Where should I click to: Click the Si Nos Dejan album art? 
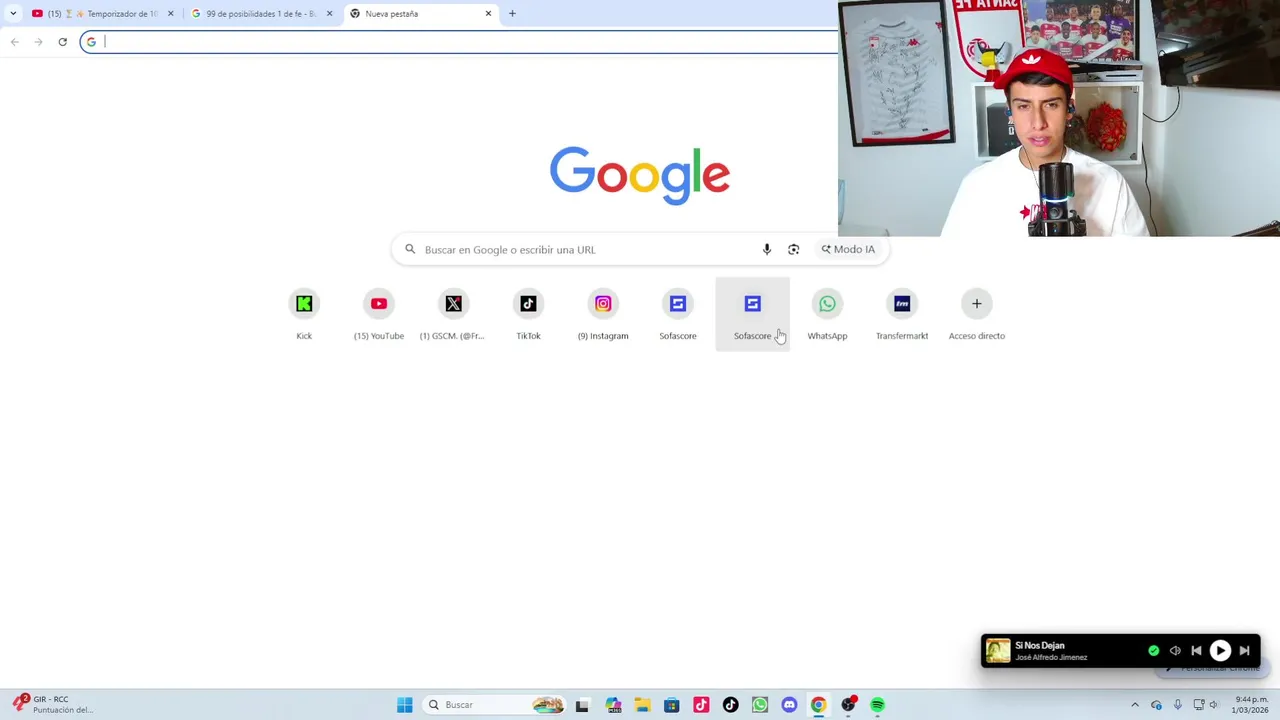[x=998, y=651]
